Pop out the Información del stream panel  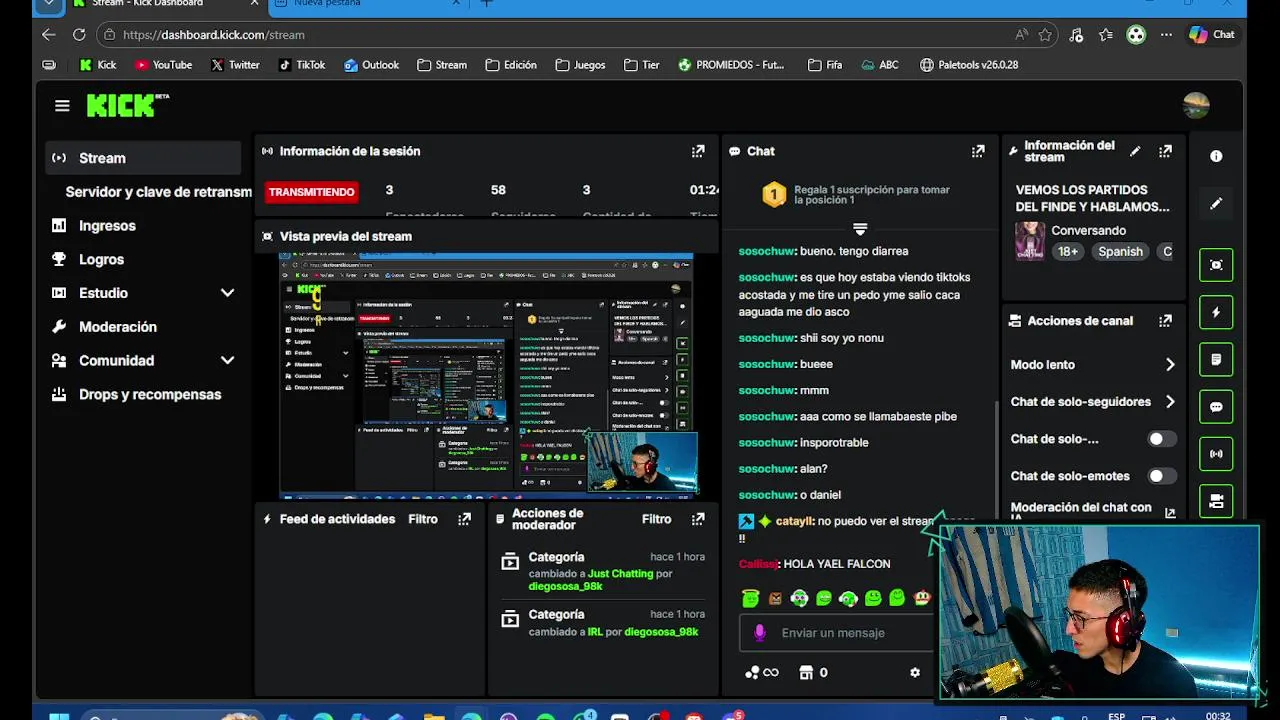[x=1165, y=151]
